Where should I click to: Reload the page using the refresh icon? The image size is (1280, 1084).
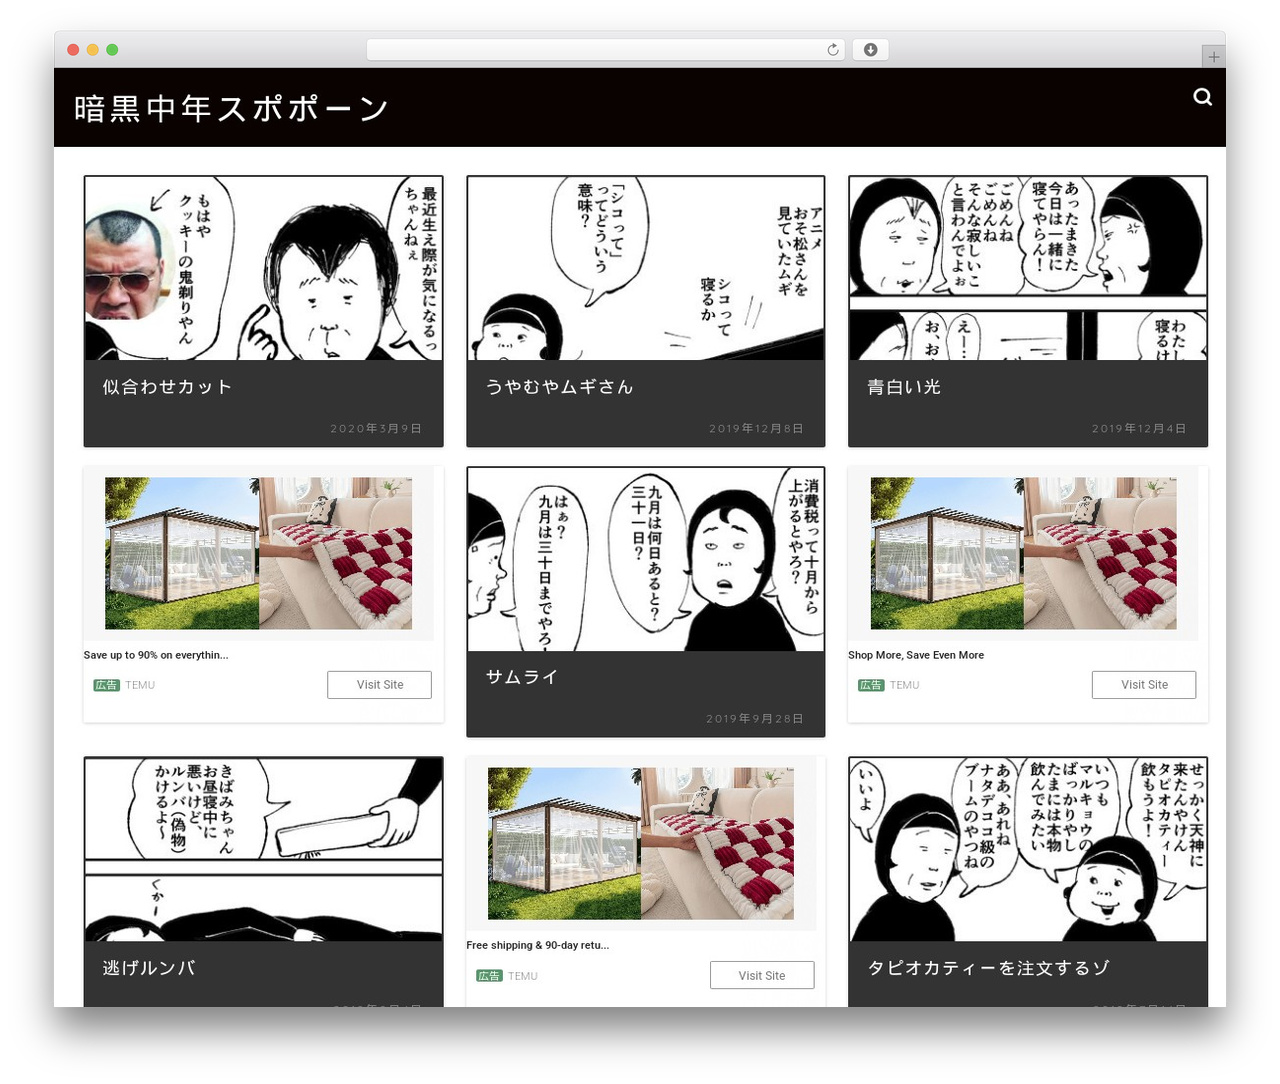click(833, 50)
